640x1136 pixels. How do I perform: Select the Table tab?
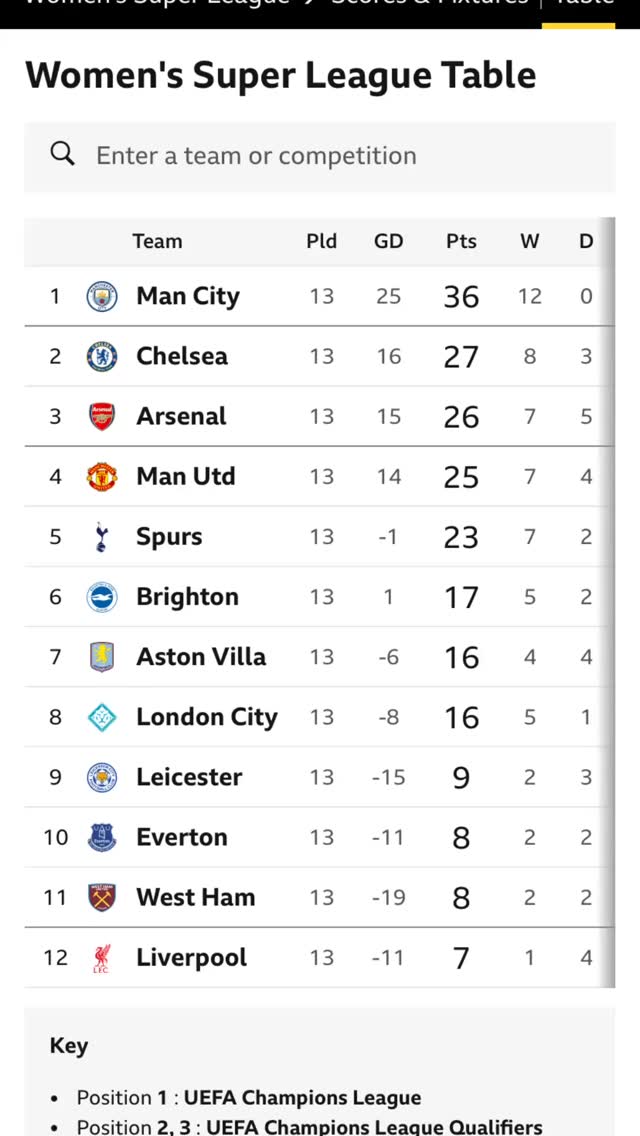coord(583,5)
